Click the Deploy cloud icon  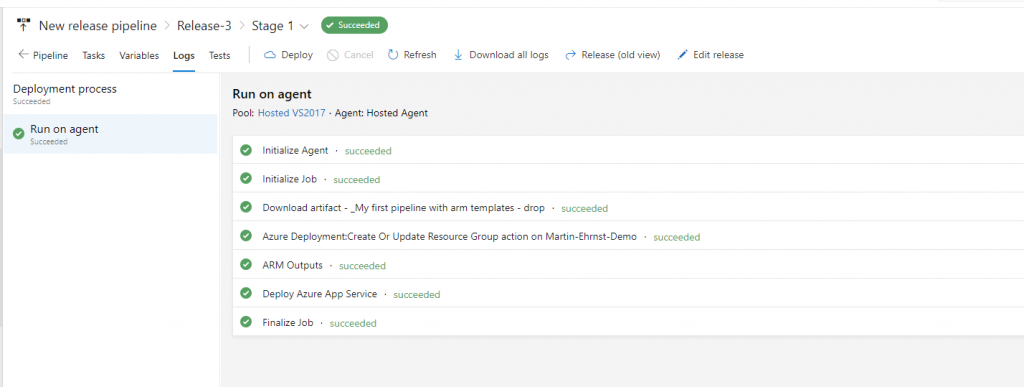point(270,55)
